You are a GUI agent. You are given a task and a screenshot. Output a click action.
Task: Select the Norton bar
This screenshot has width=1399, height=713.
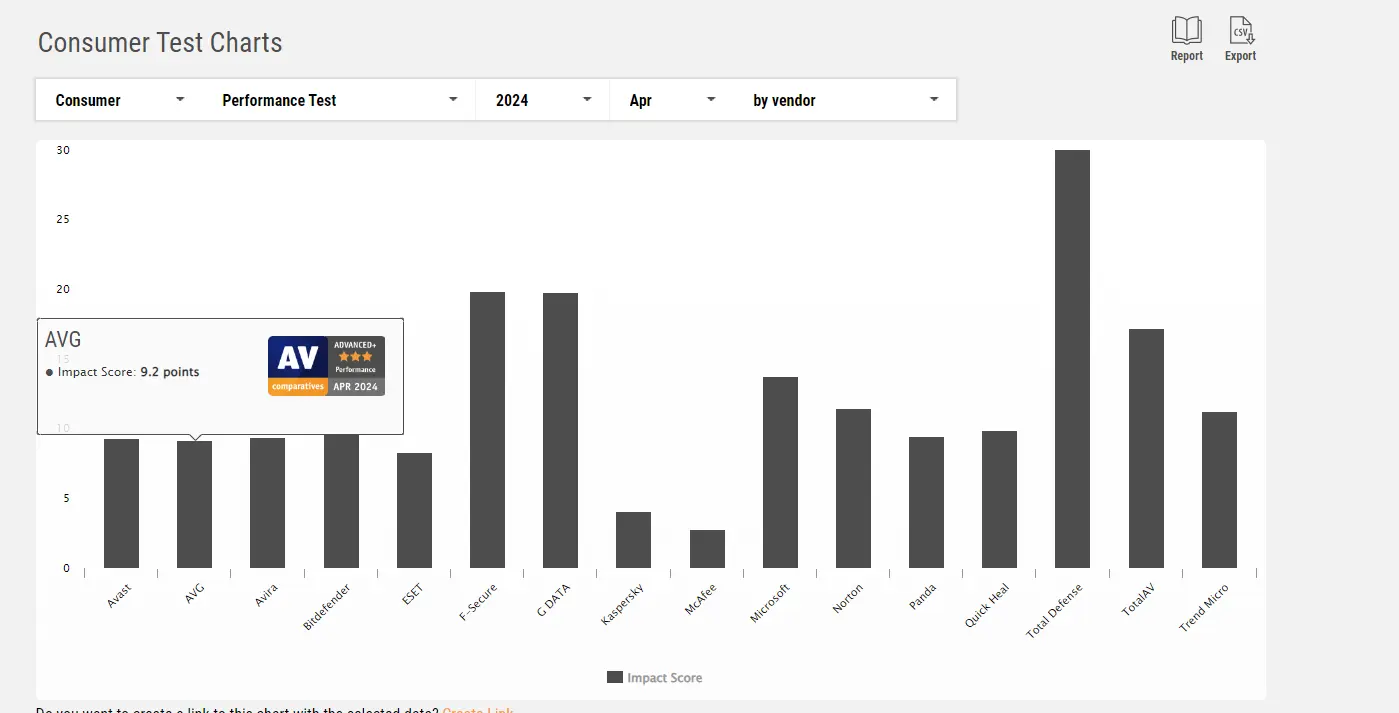(853, 489)
